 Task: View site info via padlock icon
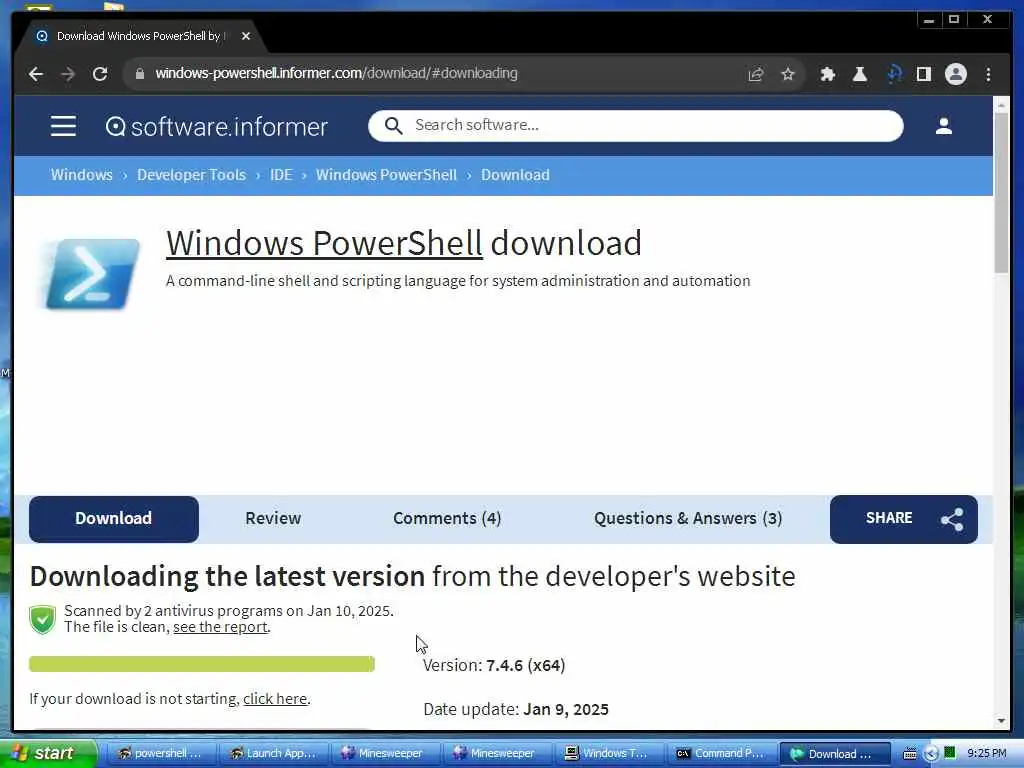pos(139,74)
